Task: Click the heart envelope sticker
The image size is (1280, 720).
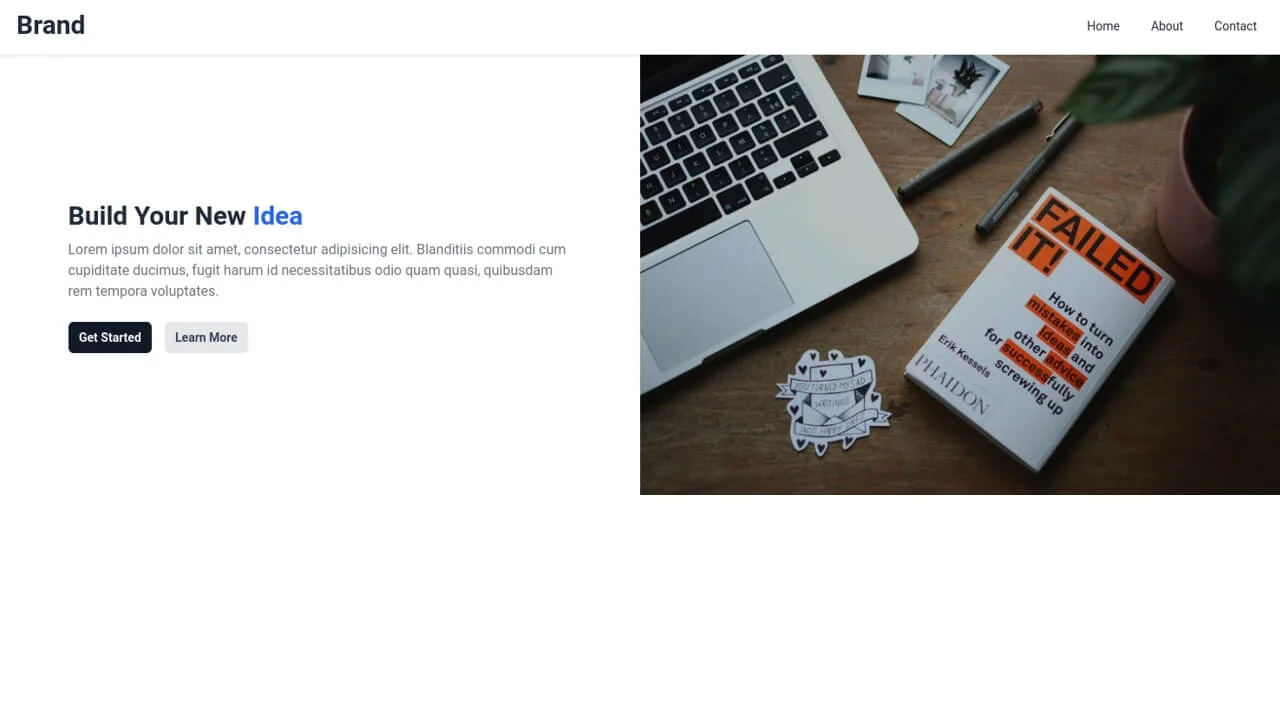Action: (x=830, y=401)
